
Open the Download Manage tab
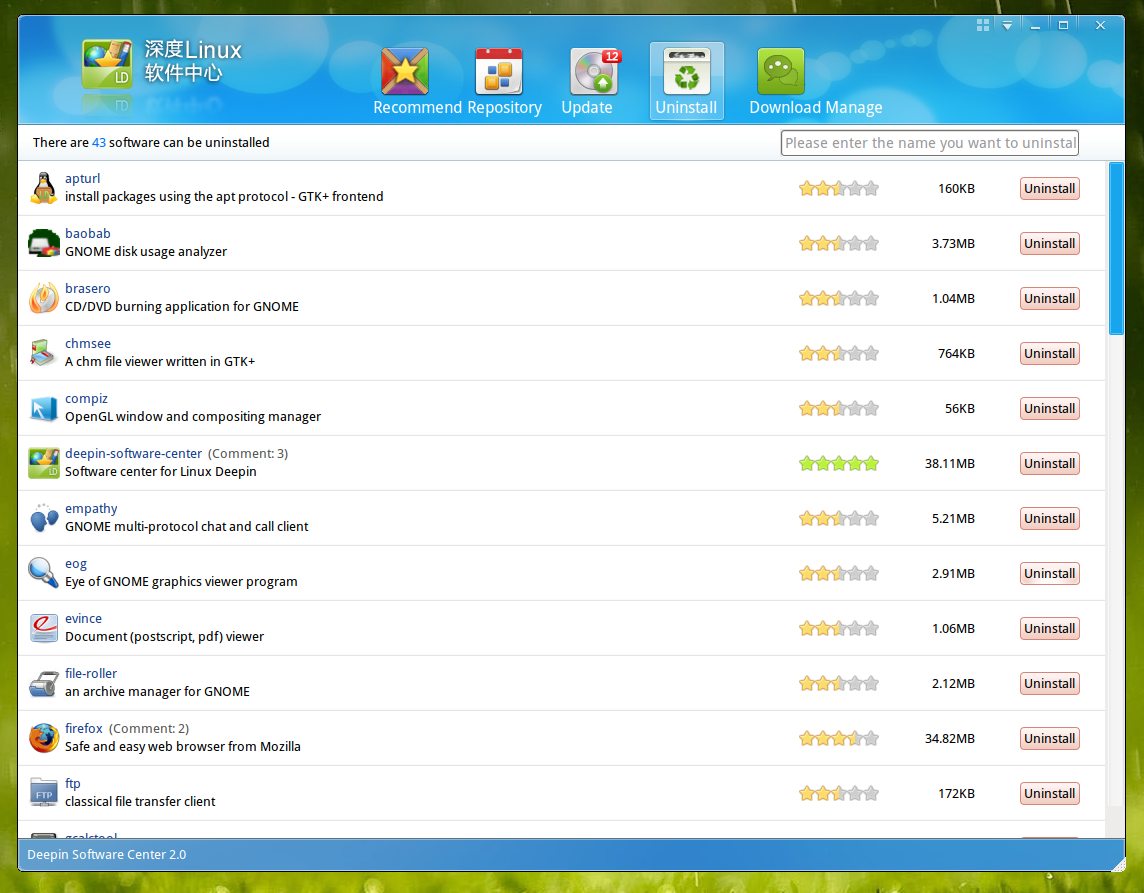coord(816,81)
